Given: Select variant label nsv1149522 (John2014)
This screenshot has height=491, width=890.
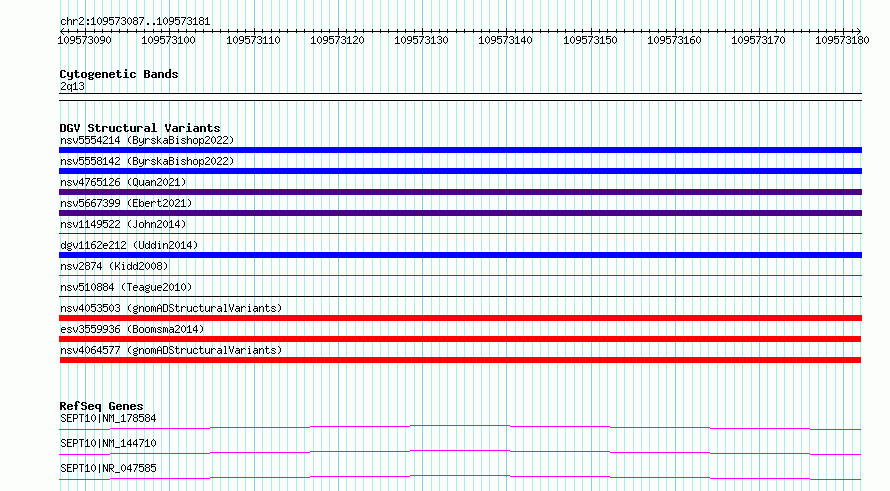Looking at the screenshot, I should tap(123, 224).
